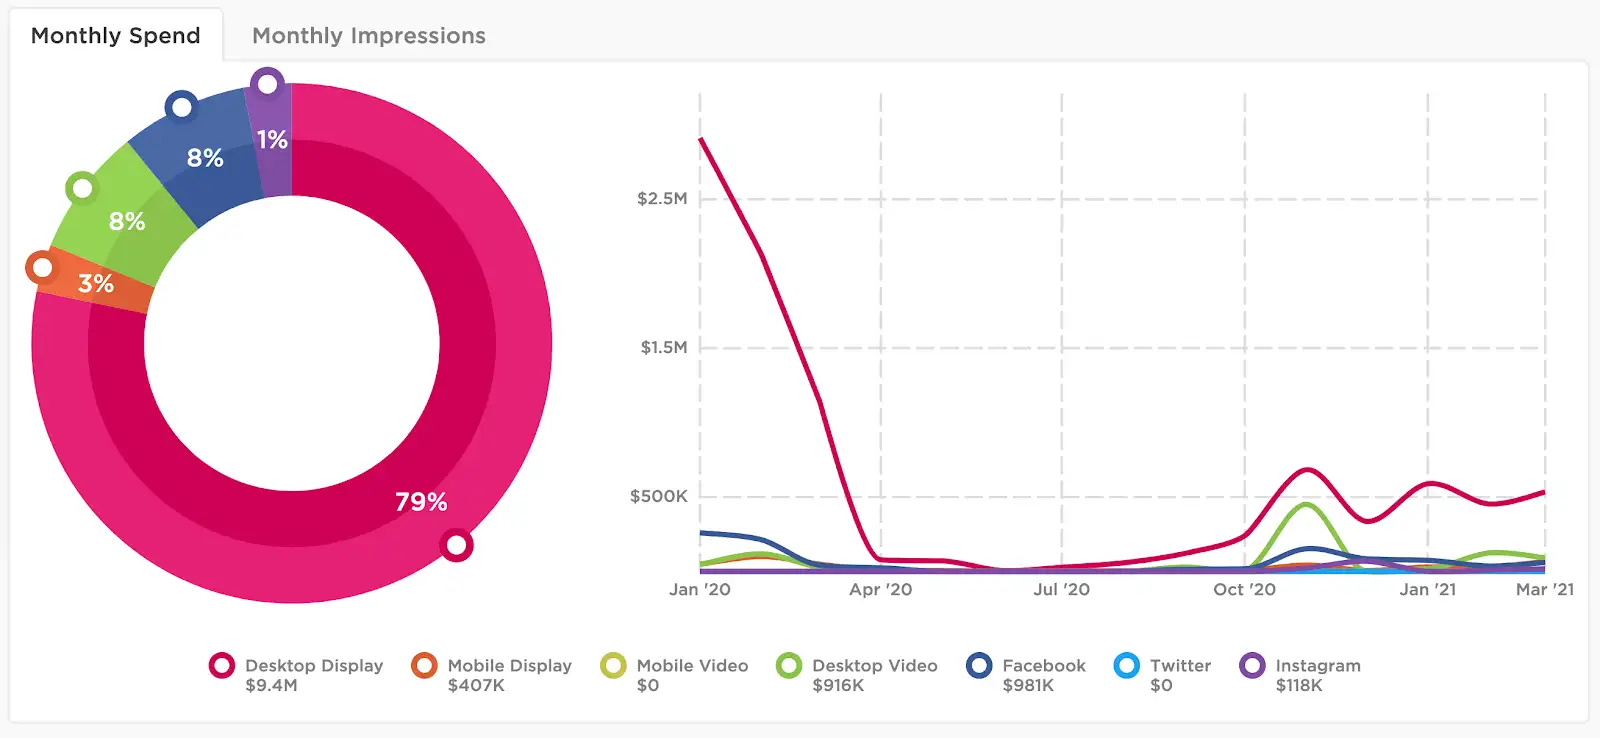
Task: Click the 79% Desktop Display donut segment
Action: [x=420, y=500]
